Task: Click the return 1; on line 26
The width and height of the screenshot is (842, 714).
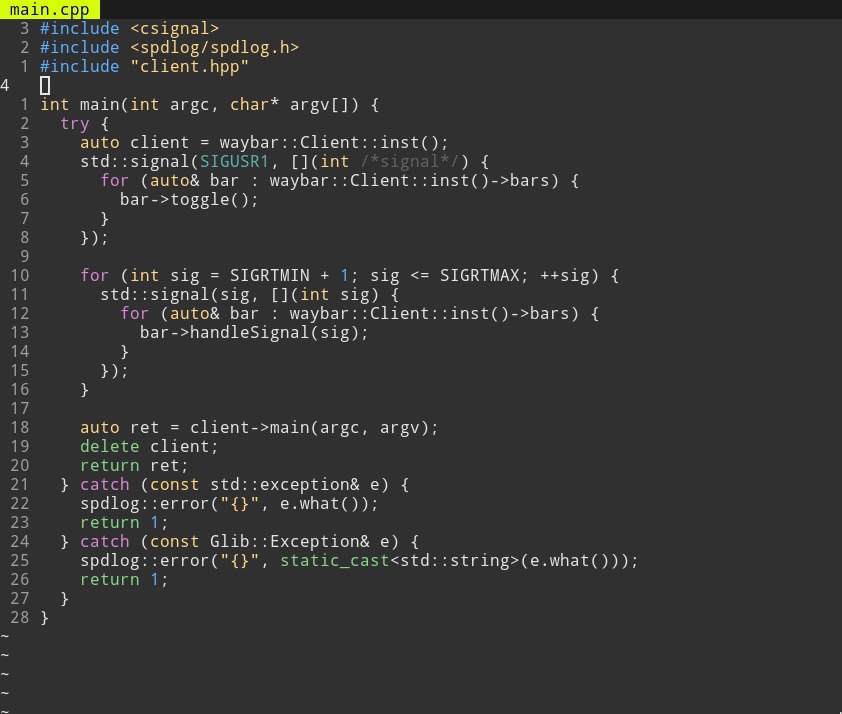Action: pyautogui.click(x=124, y=580)
